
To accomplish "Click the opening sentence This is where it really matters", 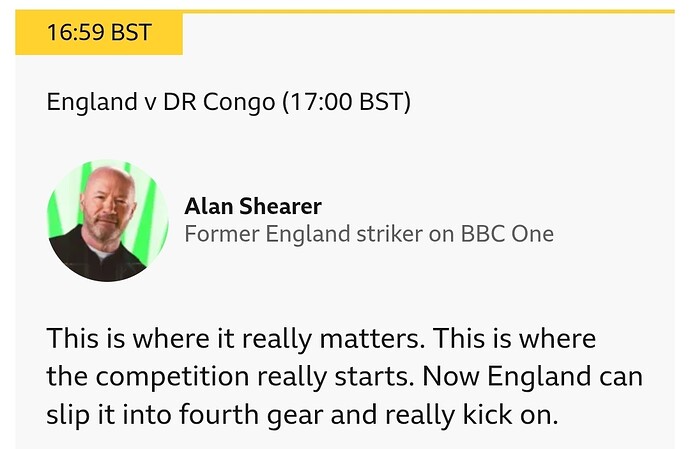I will (x=236, y=339).
